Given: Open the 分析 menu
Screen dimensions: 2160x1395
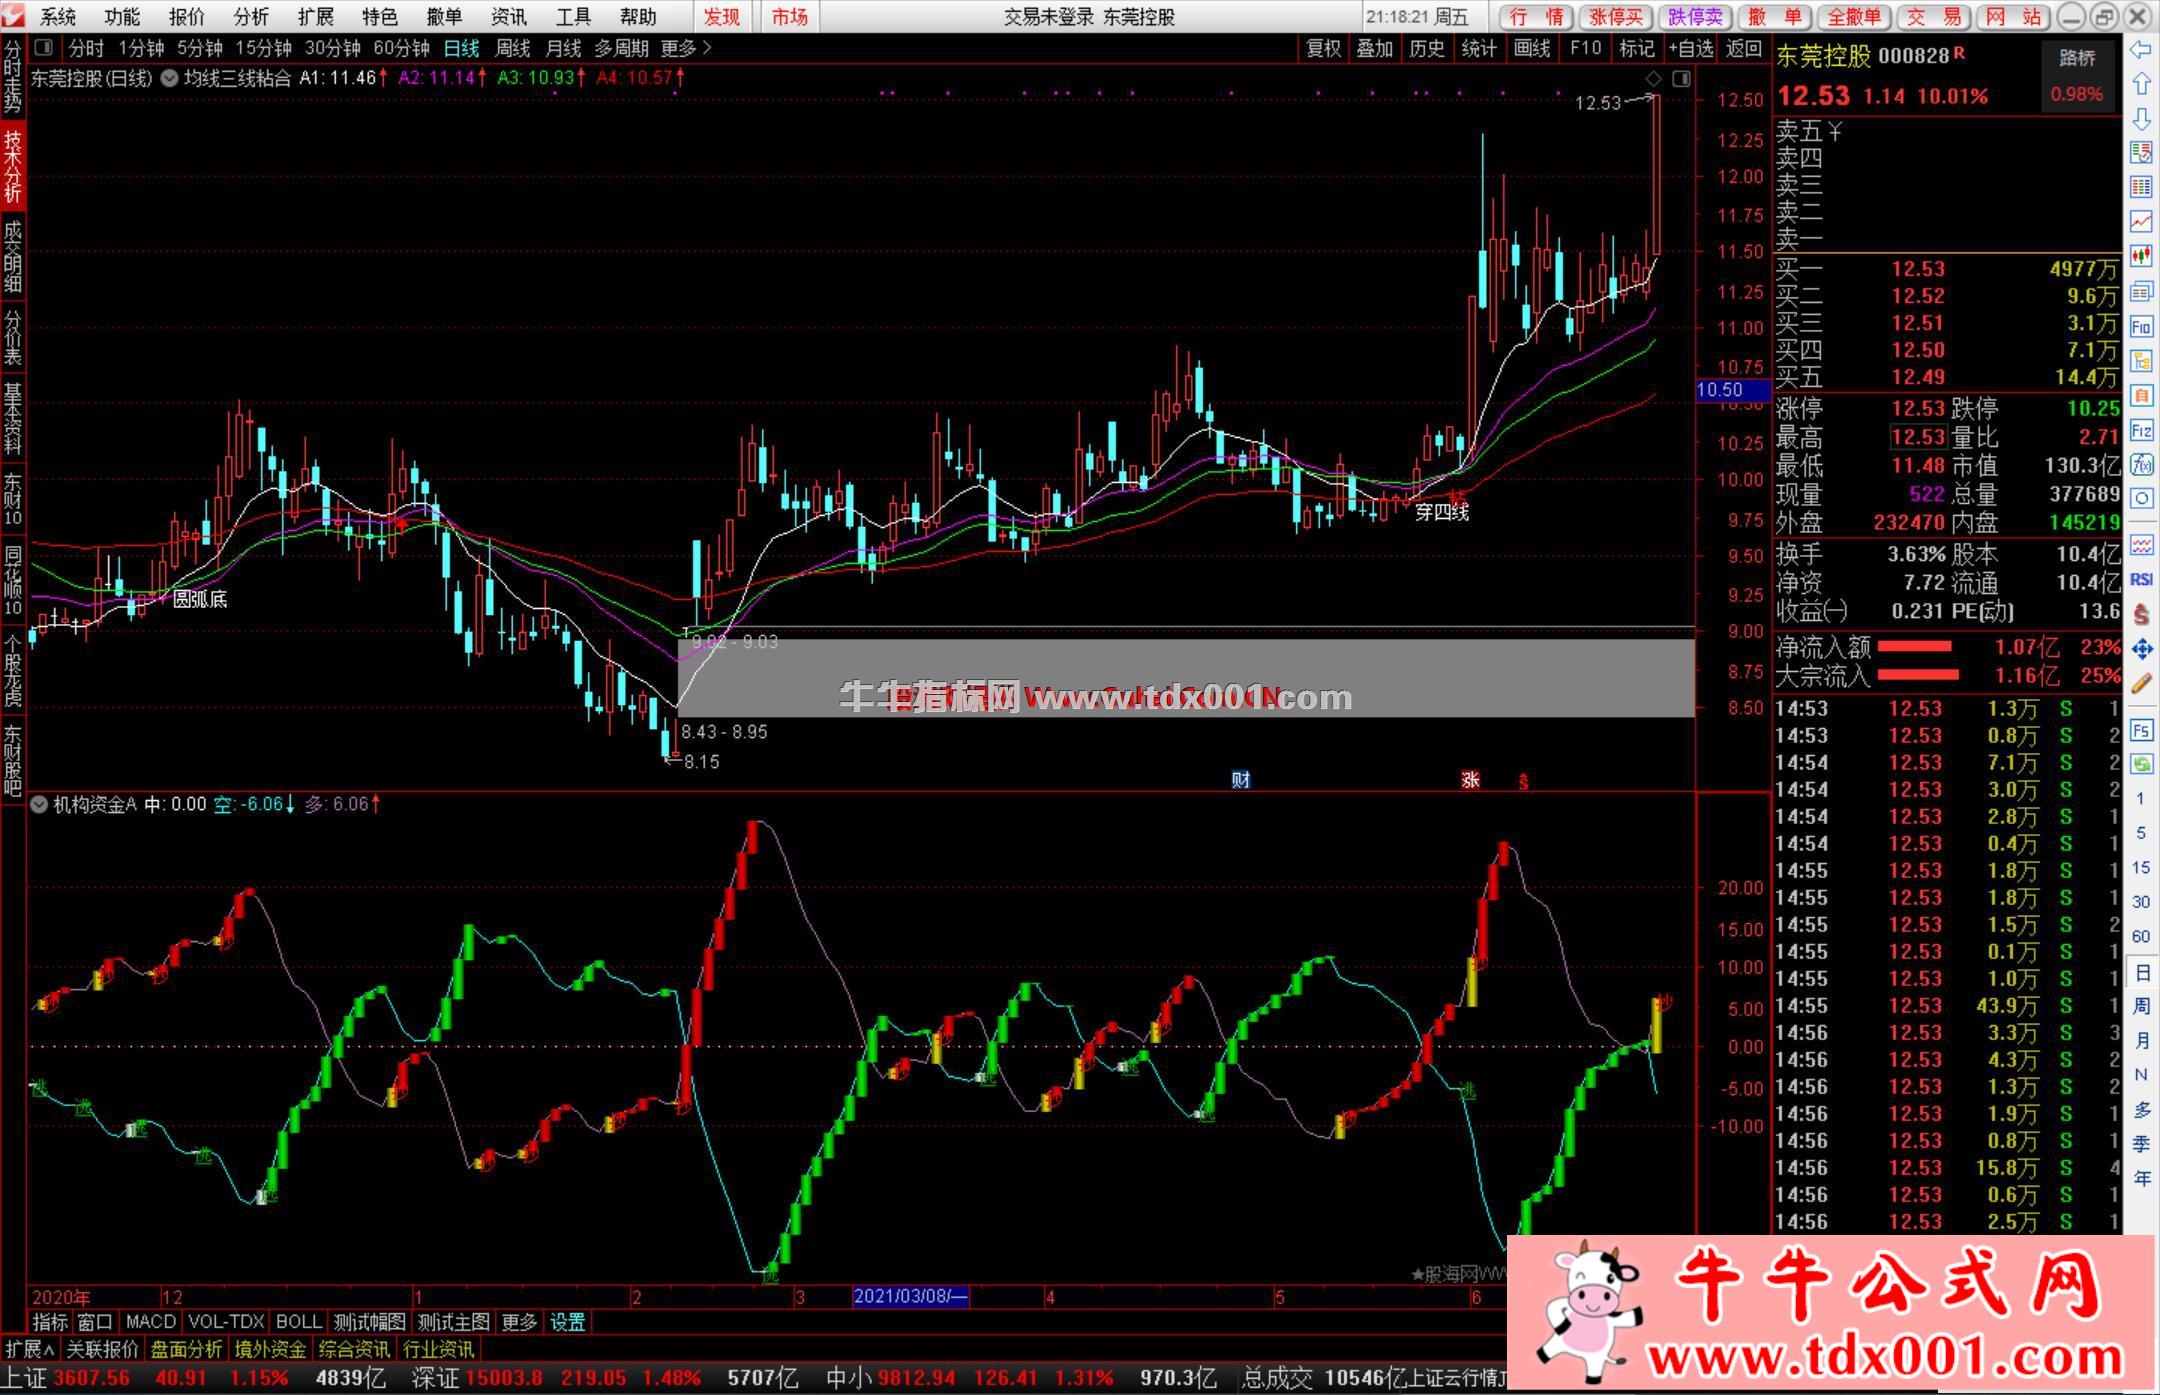Looking at the screenshot, I should [x=251, y=17].
